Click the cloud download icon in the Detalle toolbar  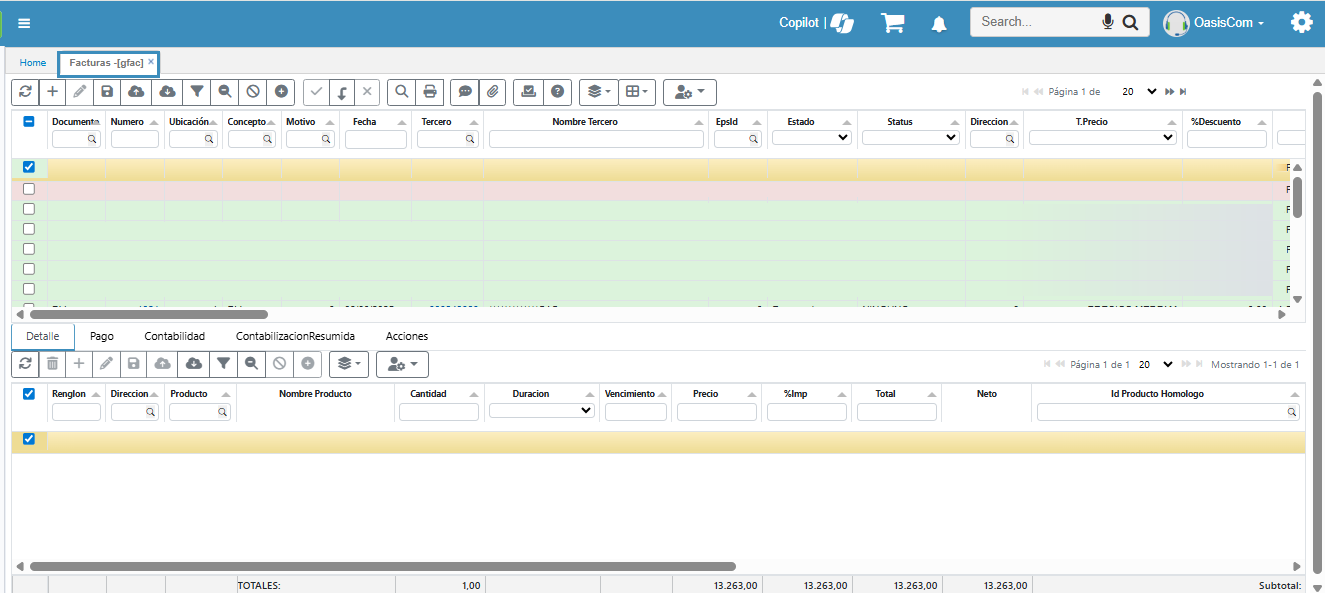(x=194, y=364)
